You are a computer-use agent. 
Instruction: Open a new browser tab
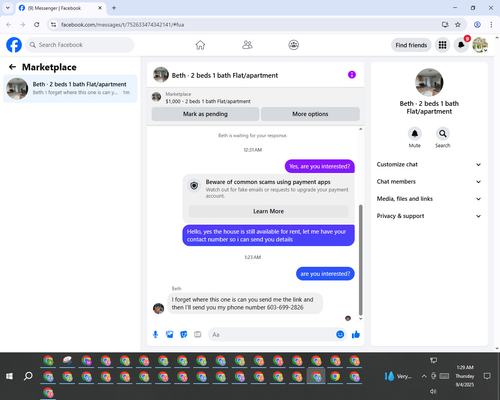pos(114,8)
